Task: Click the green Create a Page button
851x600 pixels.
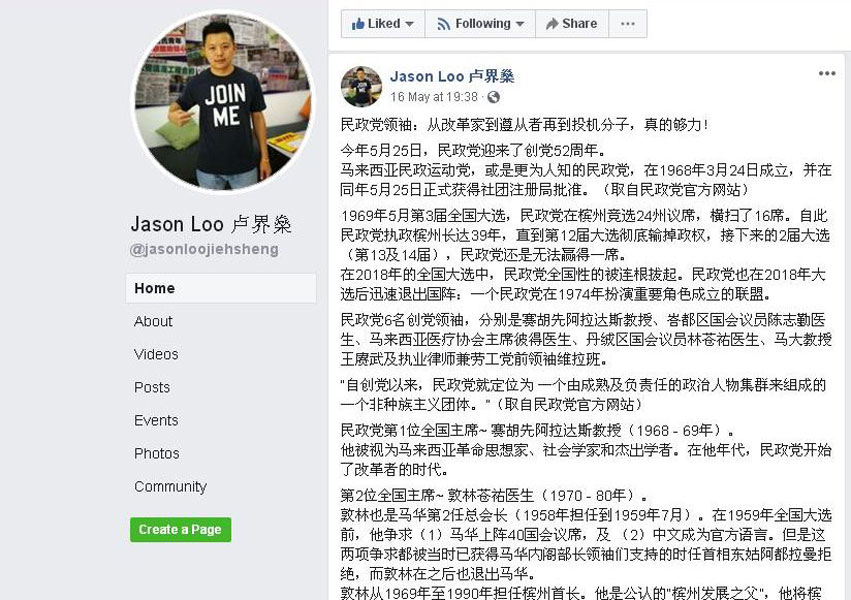Action: coord(181,529)
